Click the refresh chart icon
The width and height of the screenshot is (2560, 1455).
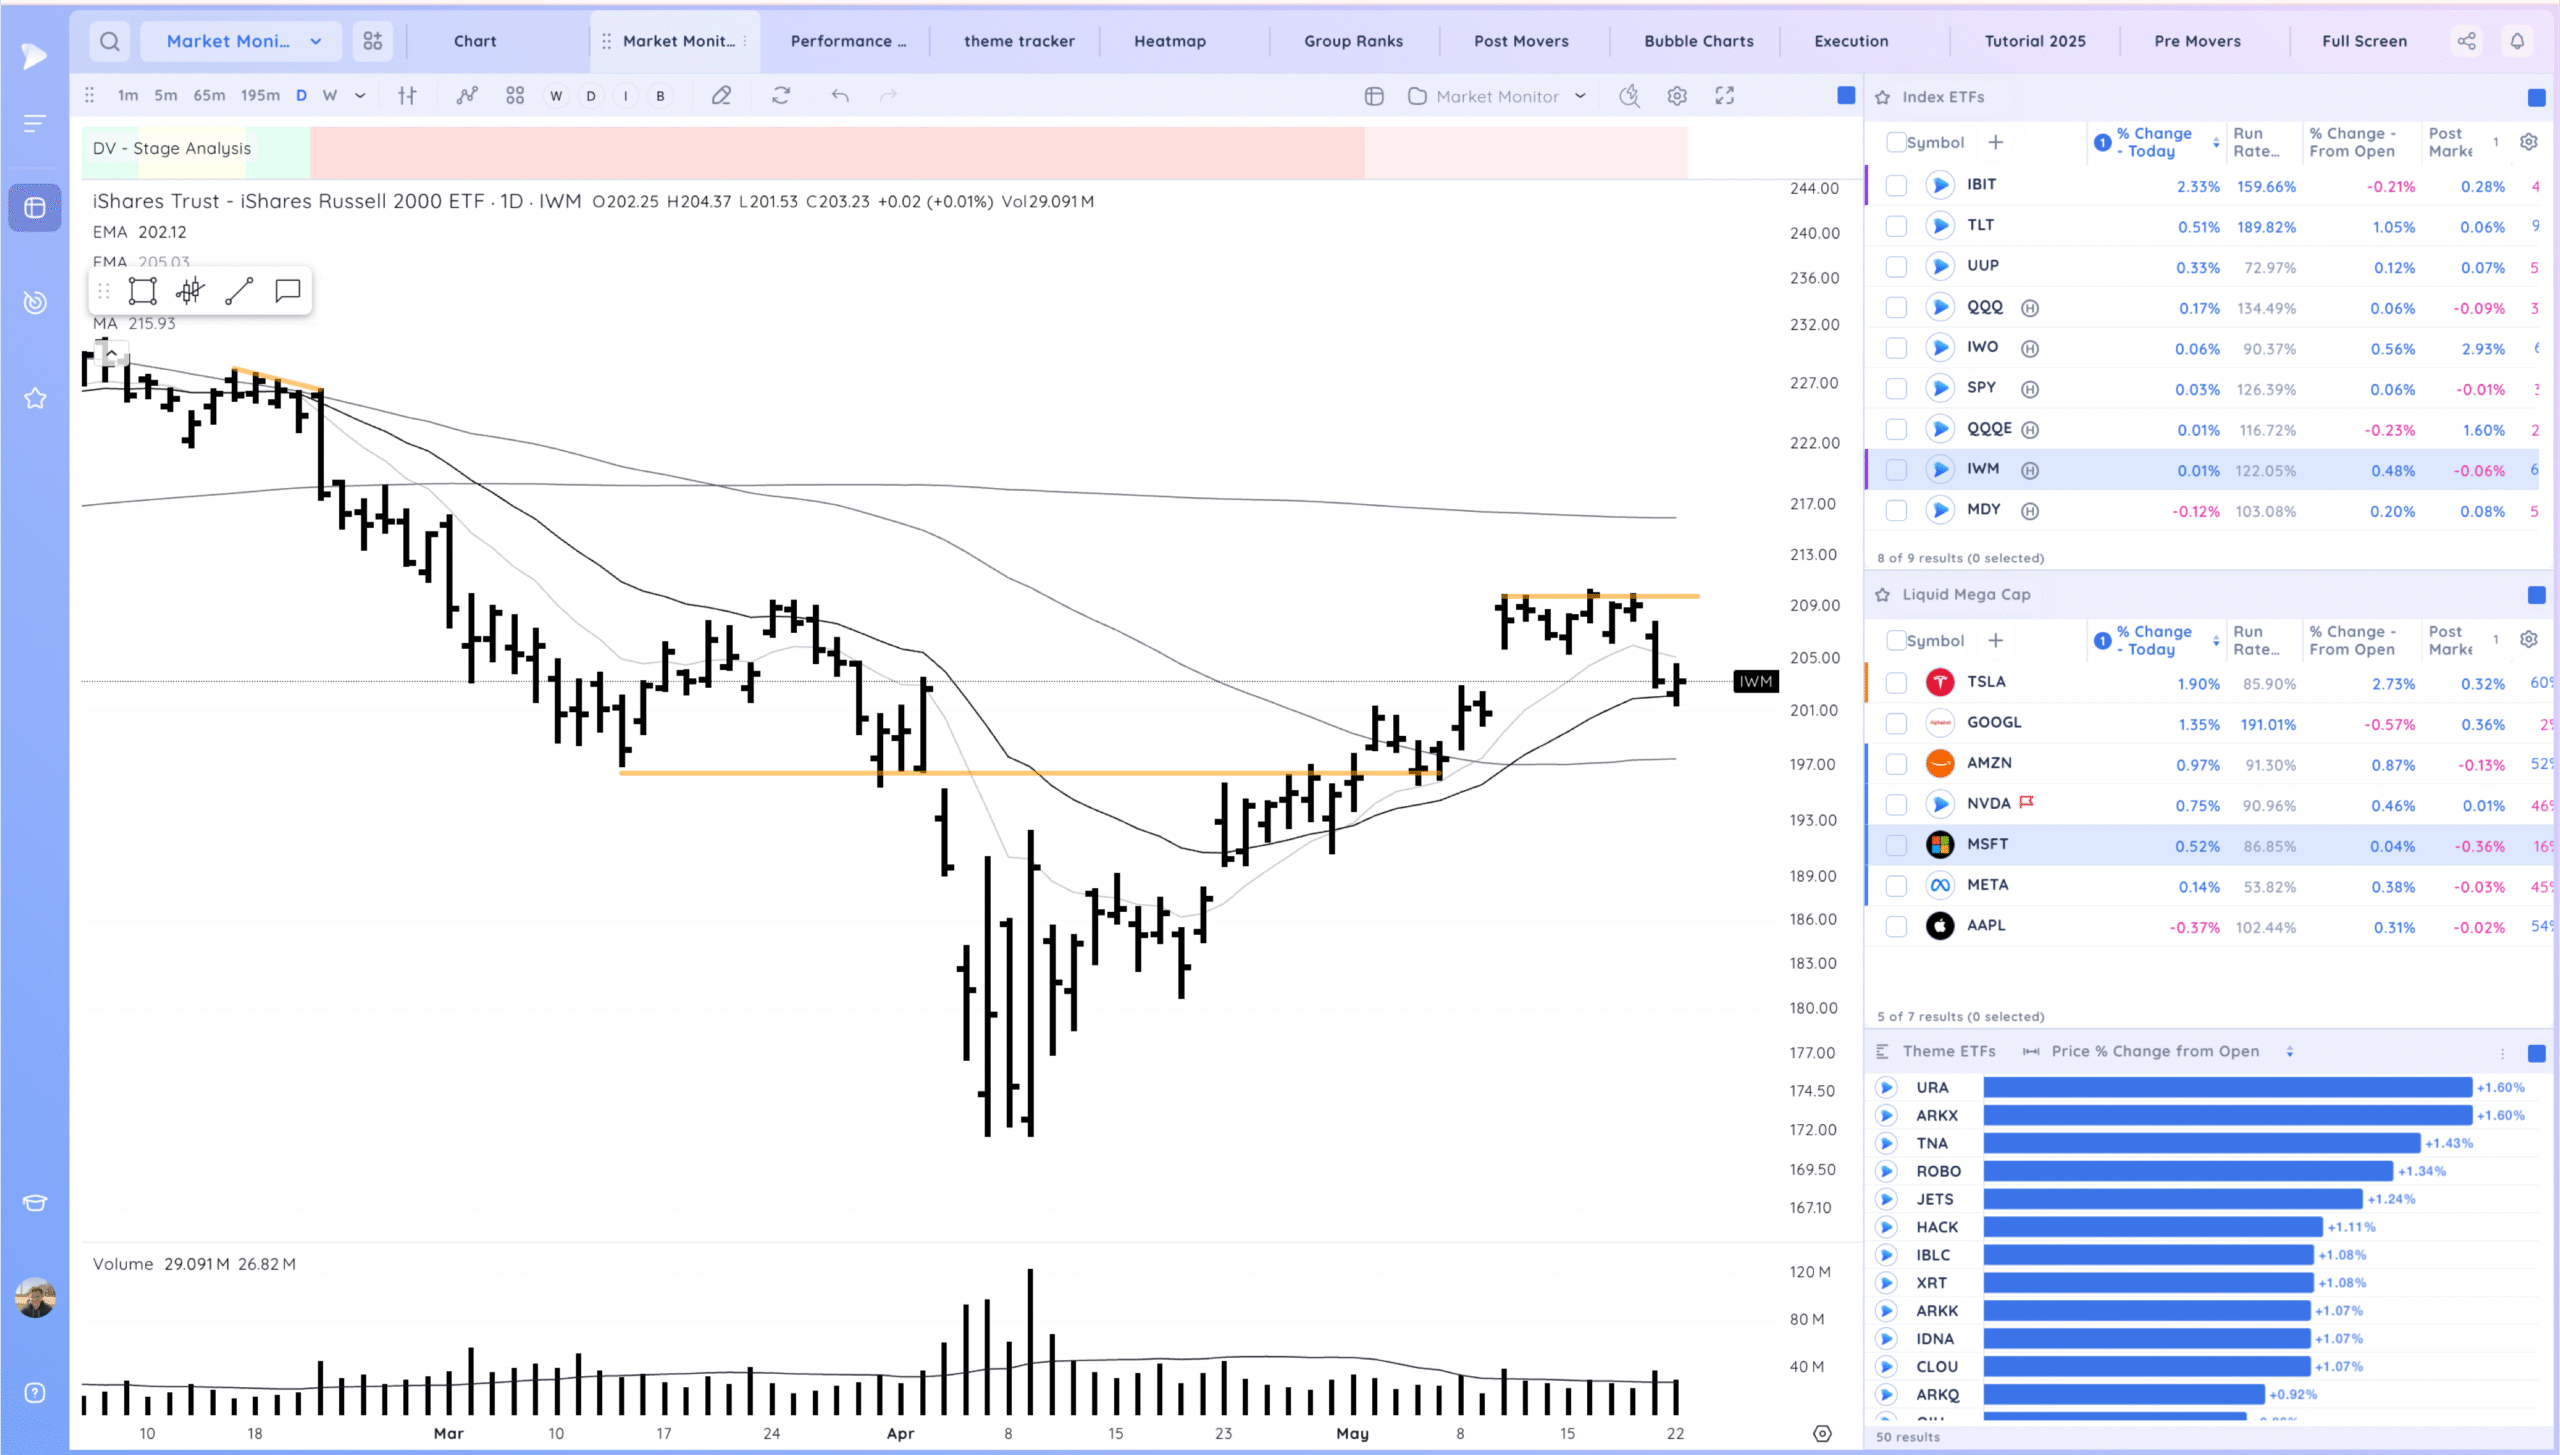pos(781,96)
